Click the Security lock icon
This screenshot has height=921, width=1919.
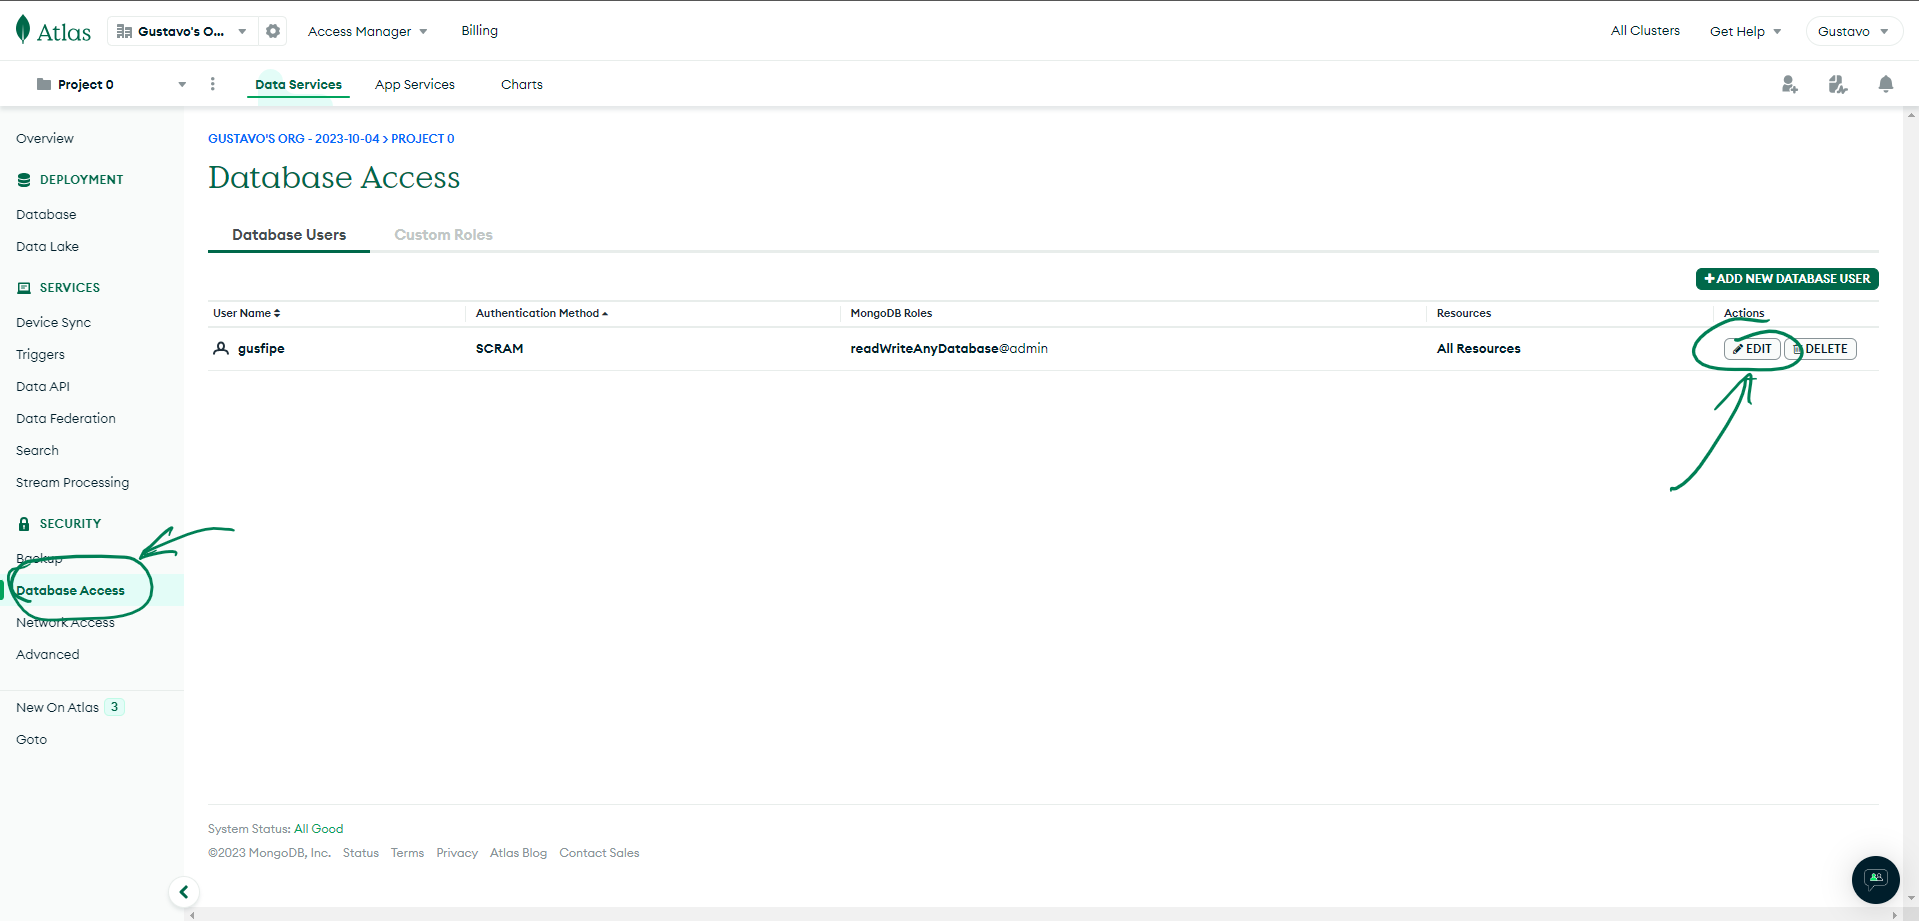[x=24, y=524]
